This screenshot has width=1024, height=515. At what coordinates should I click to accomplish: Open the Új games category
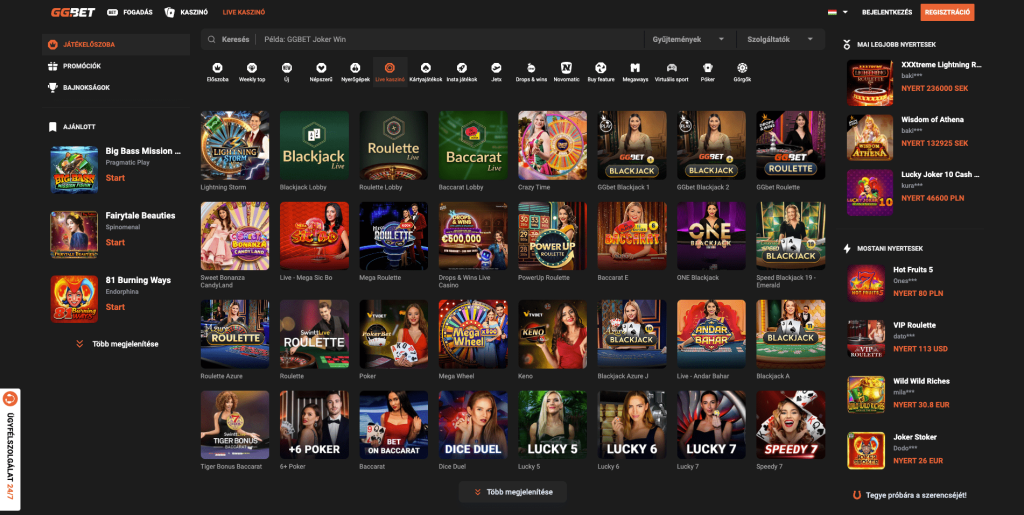tap(286, 72)
